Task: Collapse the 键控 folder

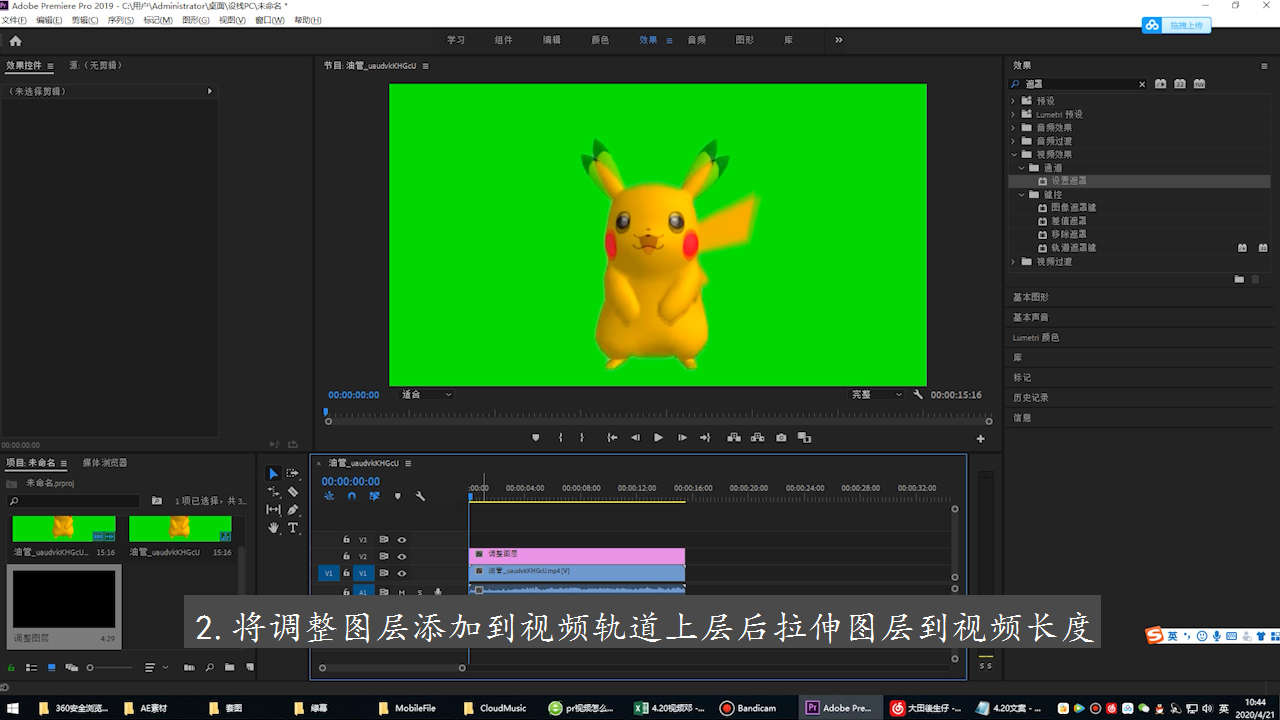Action: pos(1022,194)
